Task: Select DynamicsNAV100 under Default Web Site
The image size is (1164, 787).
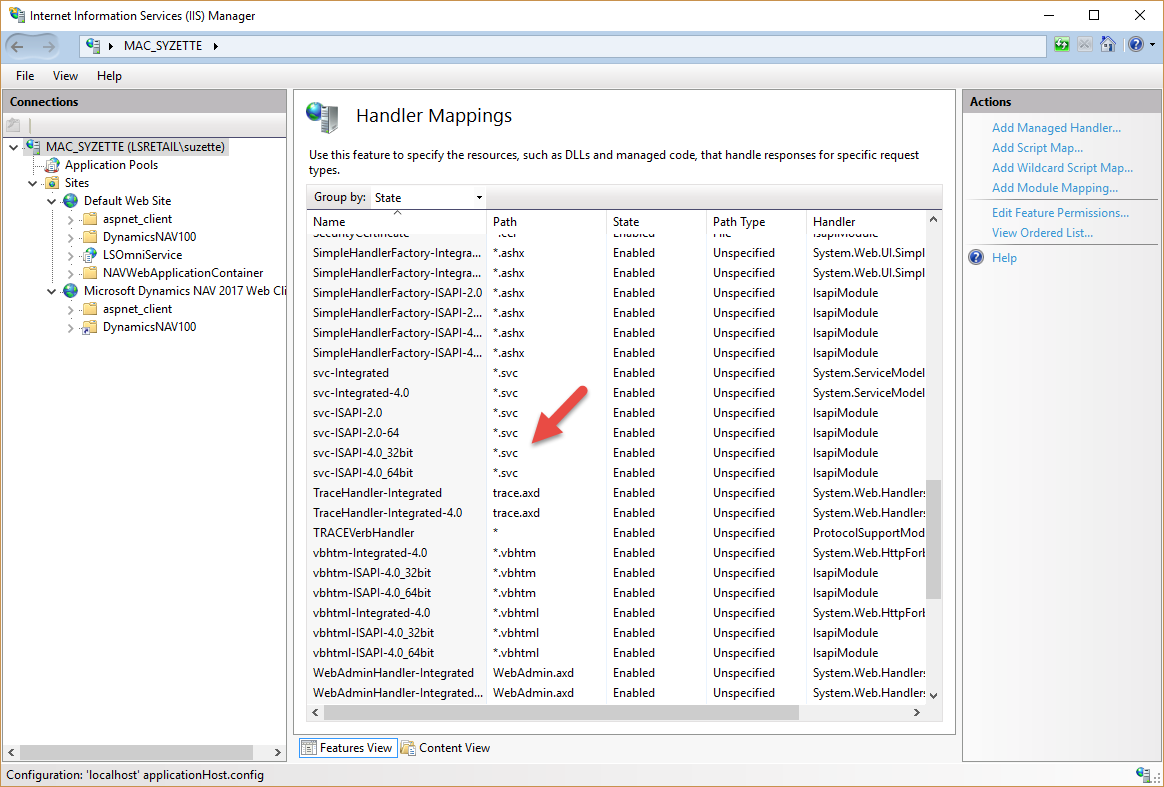Action: point(149,237)
